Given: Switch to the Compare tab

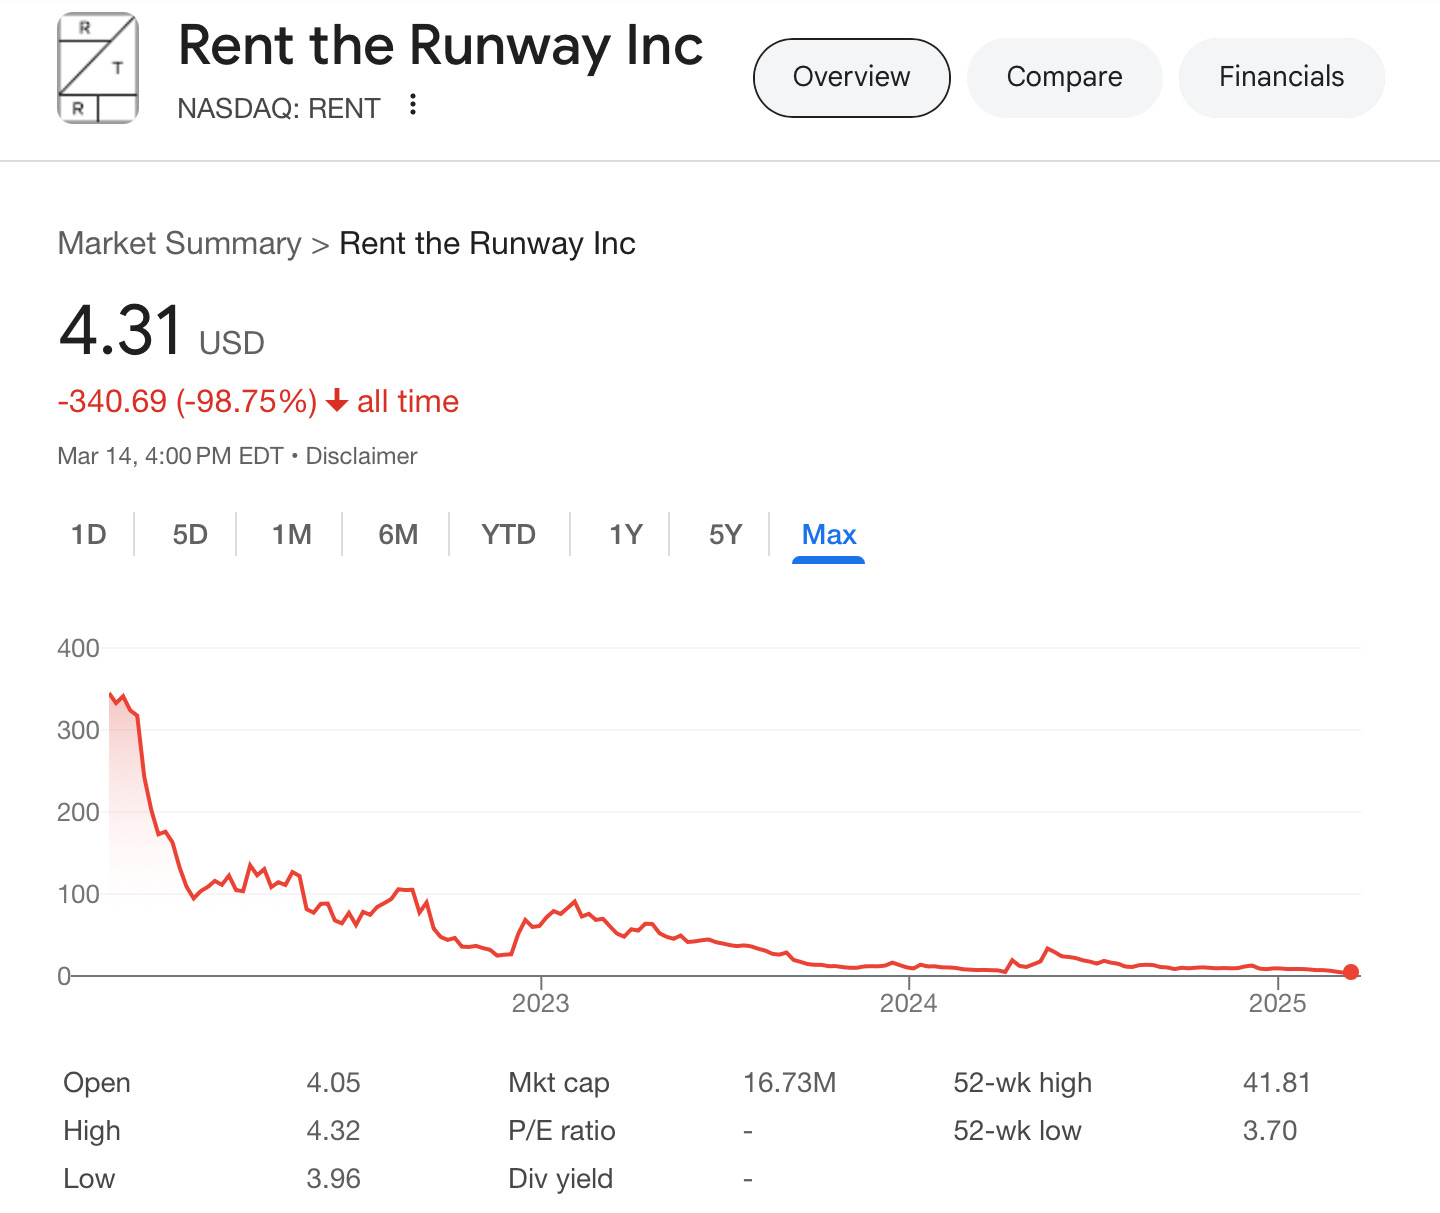Looking at the screenshot, I should [1064, 77].
